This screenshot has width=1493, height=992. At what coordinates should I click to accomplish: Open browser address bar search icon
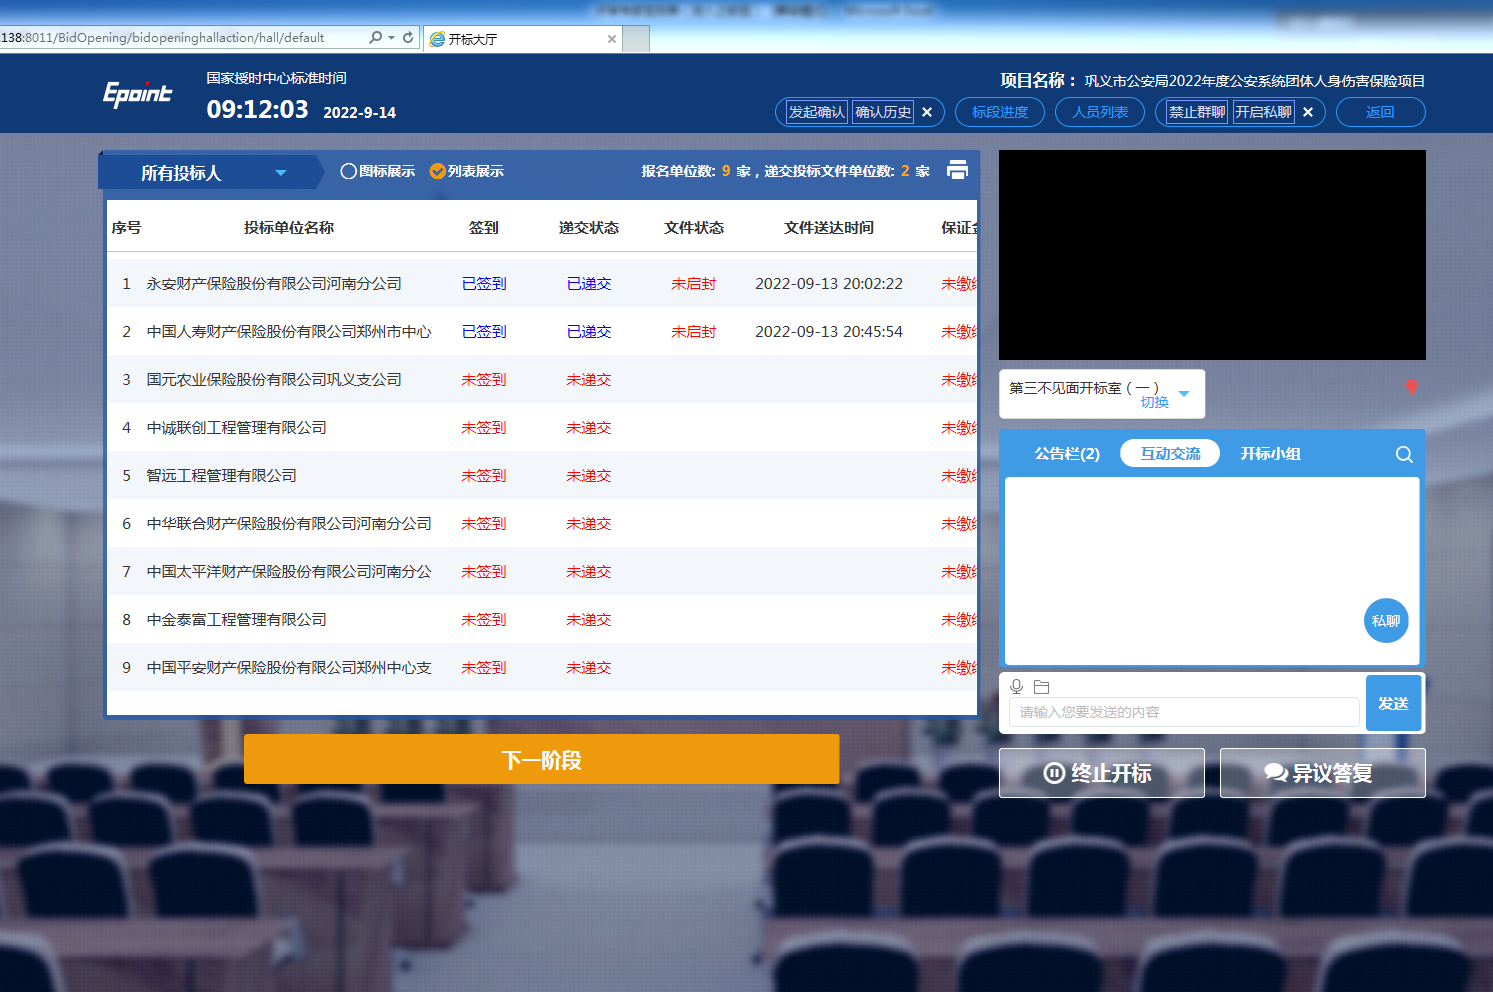coord(375,37)
